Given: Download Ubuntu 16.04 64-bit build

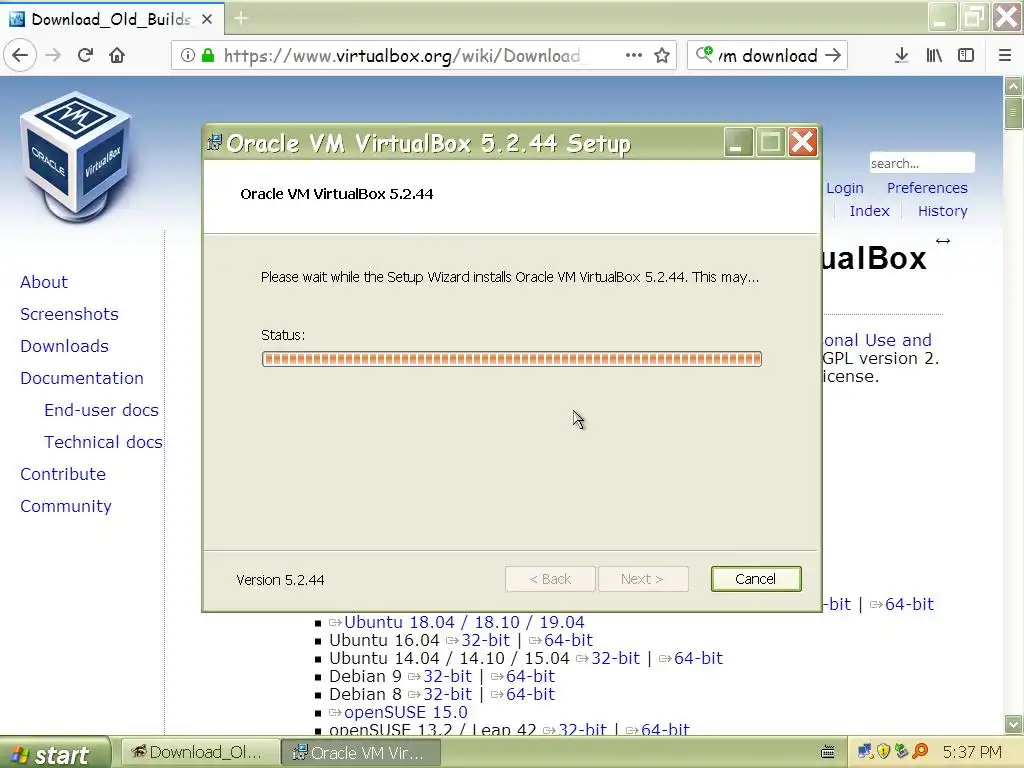Looking at the screenshot, I should 568,640.
